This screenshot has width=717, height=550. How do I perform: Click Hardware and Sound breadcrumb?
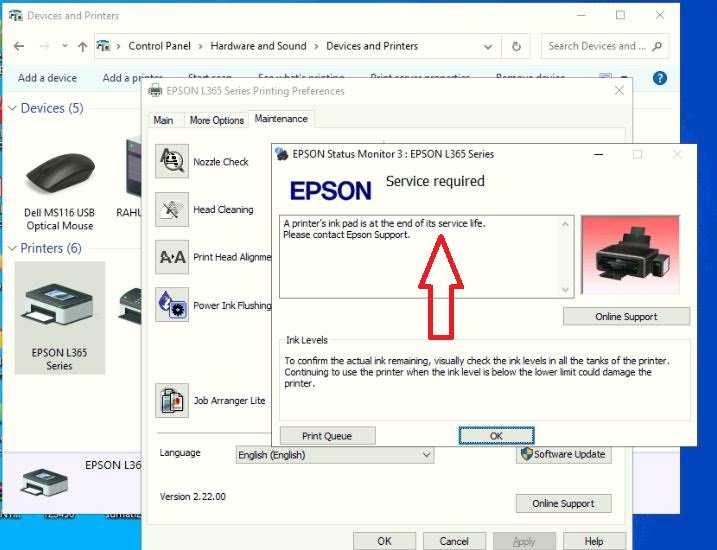click(x=258, y=46)
